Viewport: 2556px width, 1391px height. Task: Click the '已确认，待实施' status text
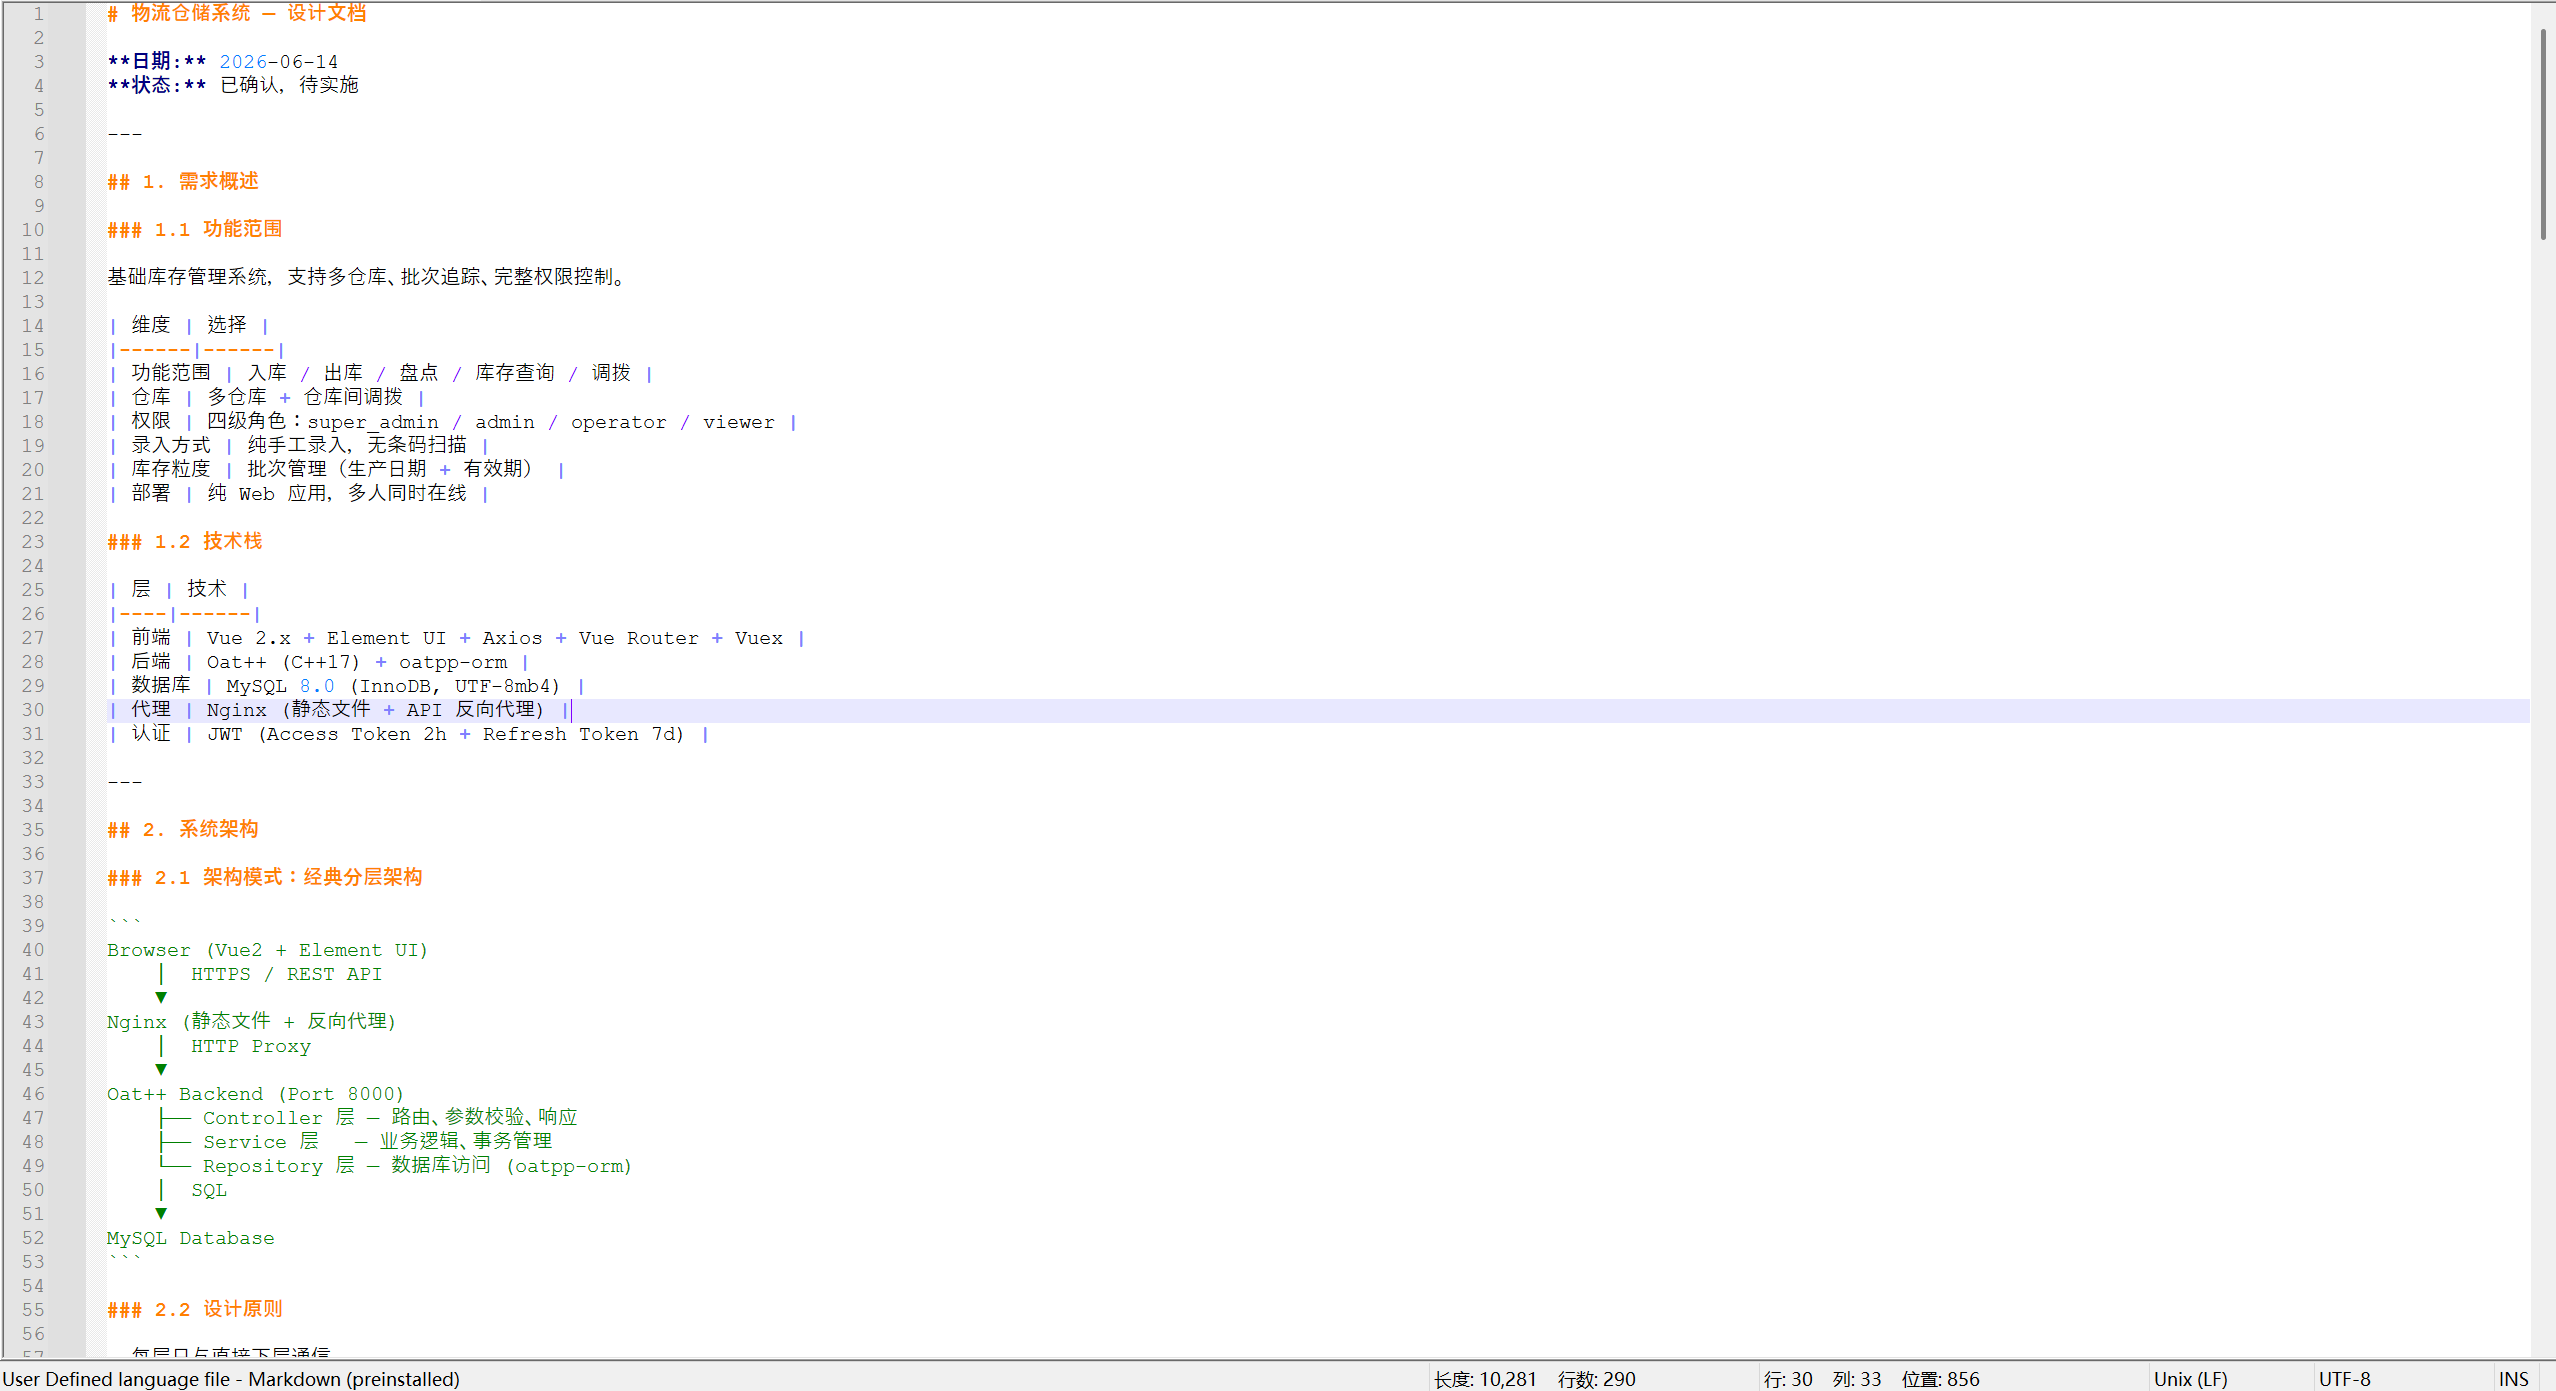pyautogui.click(x=289, y=86)
